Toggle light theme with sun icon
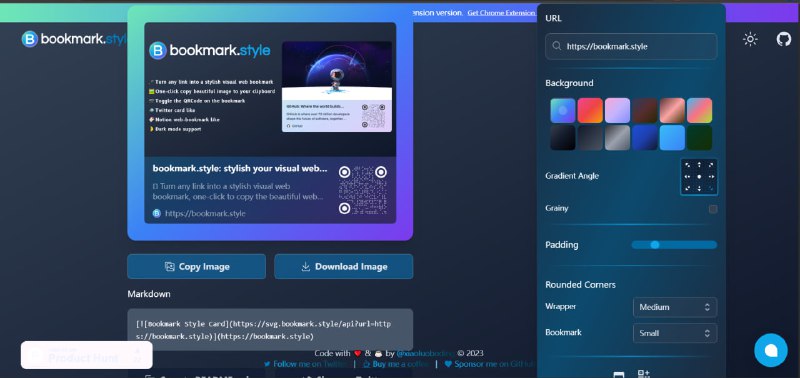This screenshot has width=800, height=378. coord(750,39)
